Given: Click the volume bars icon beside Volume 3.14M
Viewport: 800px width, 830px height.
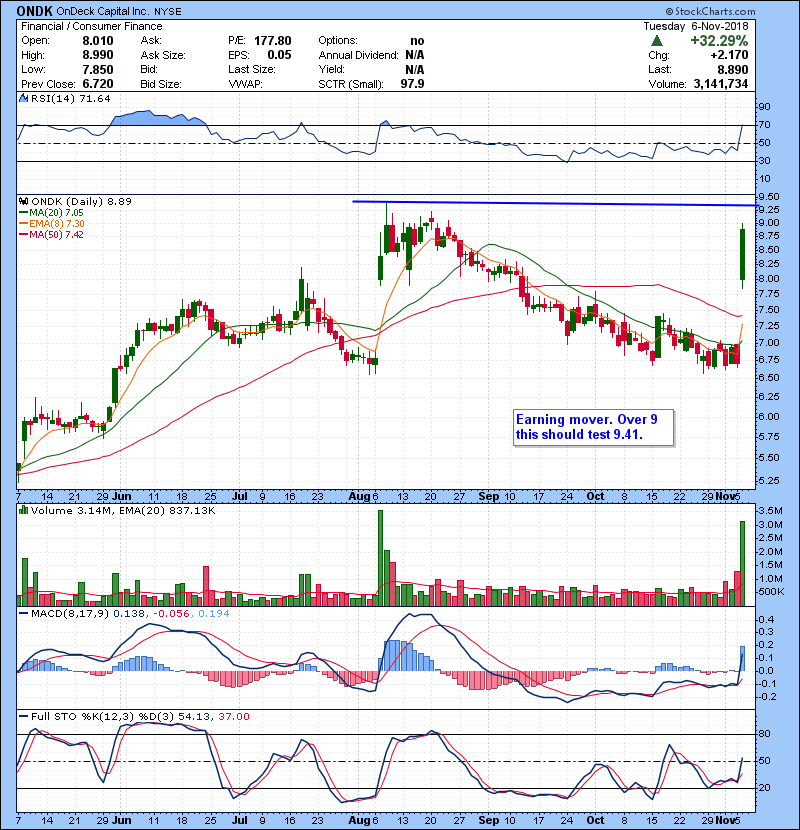Looking at the screenshot, I should click(x=24, y=510).
